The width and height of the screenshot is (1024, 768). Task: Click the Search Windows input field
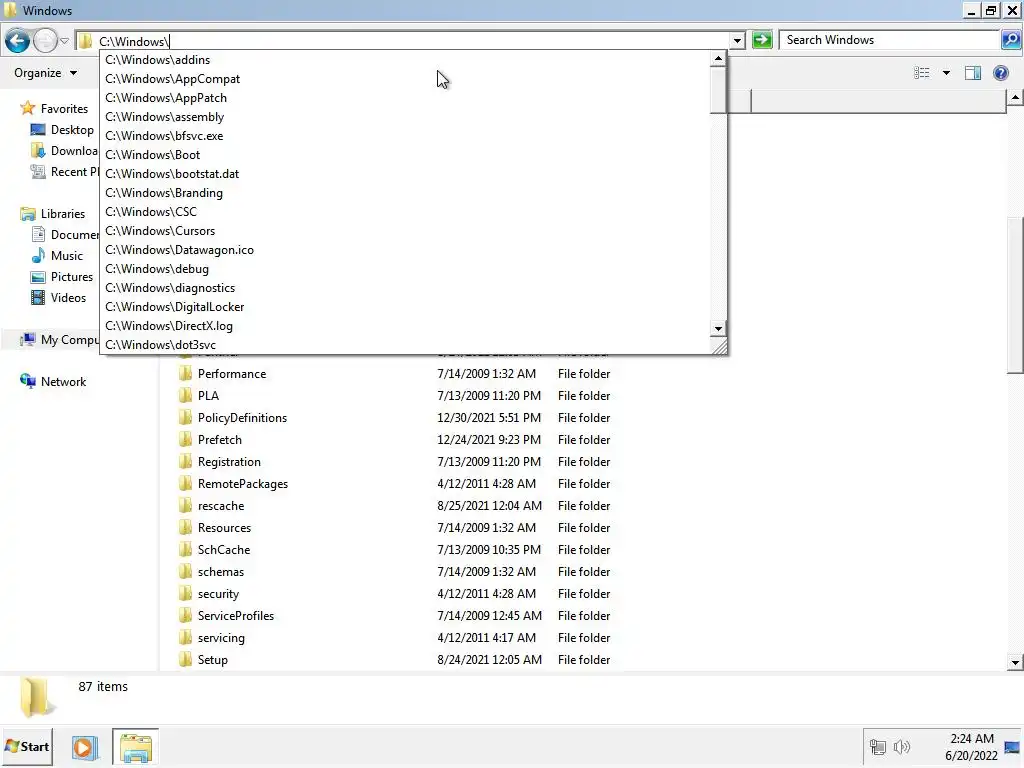889,40
